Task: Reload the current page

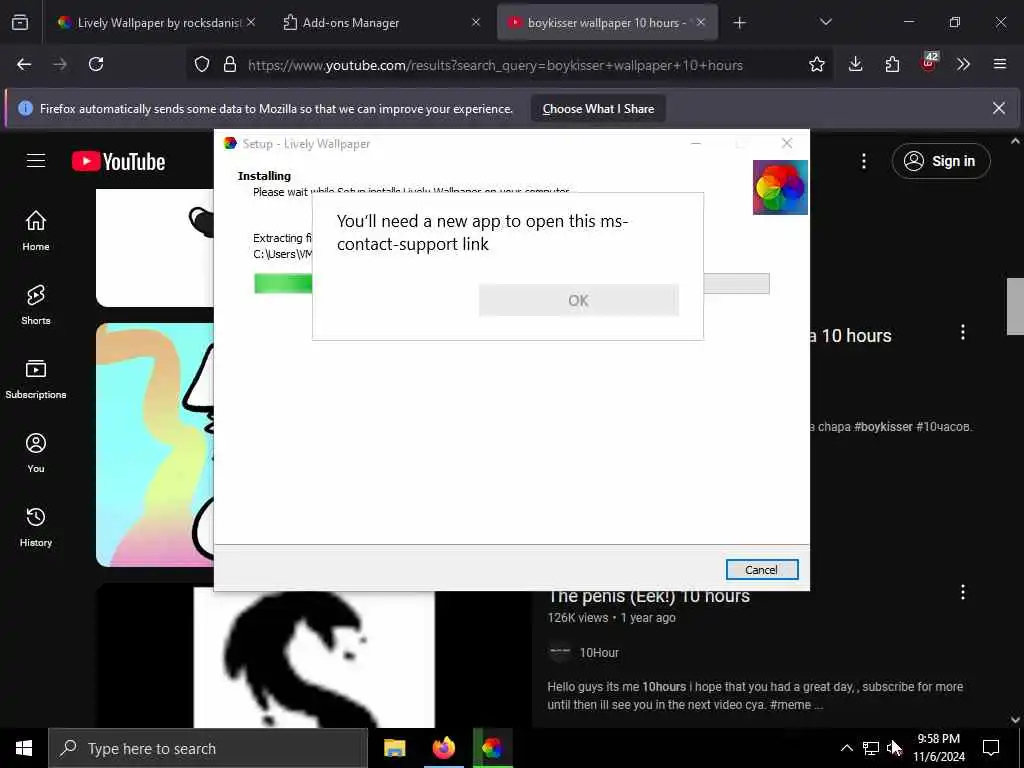Action: (x=96, y=64)
